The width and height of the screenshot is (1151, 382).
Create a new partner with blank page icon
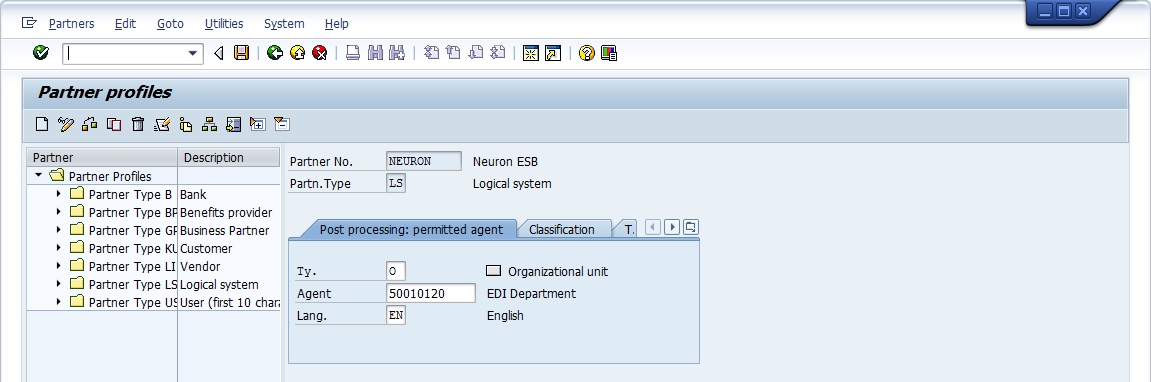click(42, 124)
